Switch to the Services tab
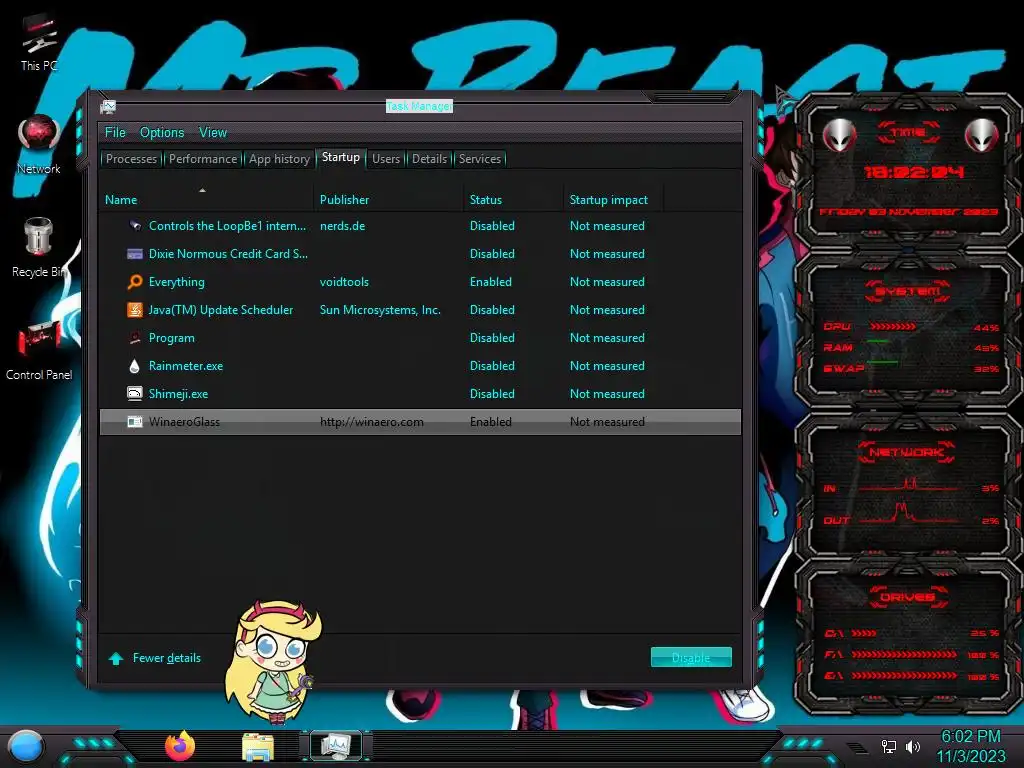This screenshot has width=1024, height=768. (x=480, y=159)
